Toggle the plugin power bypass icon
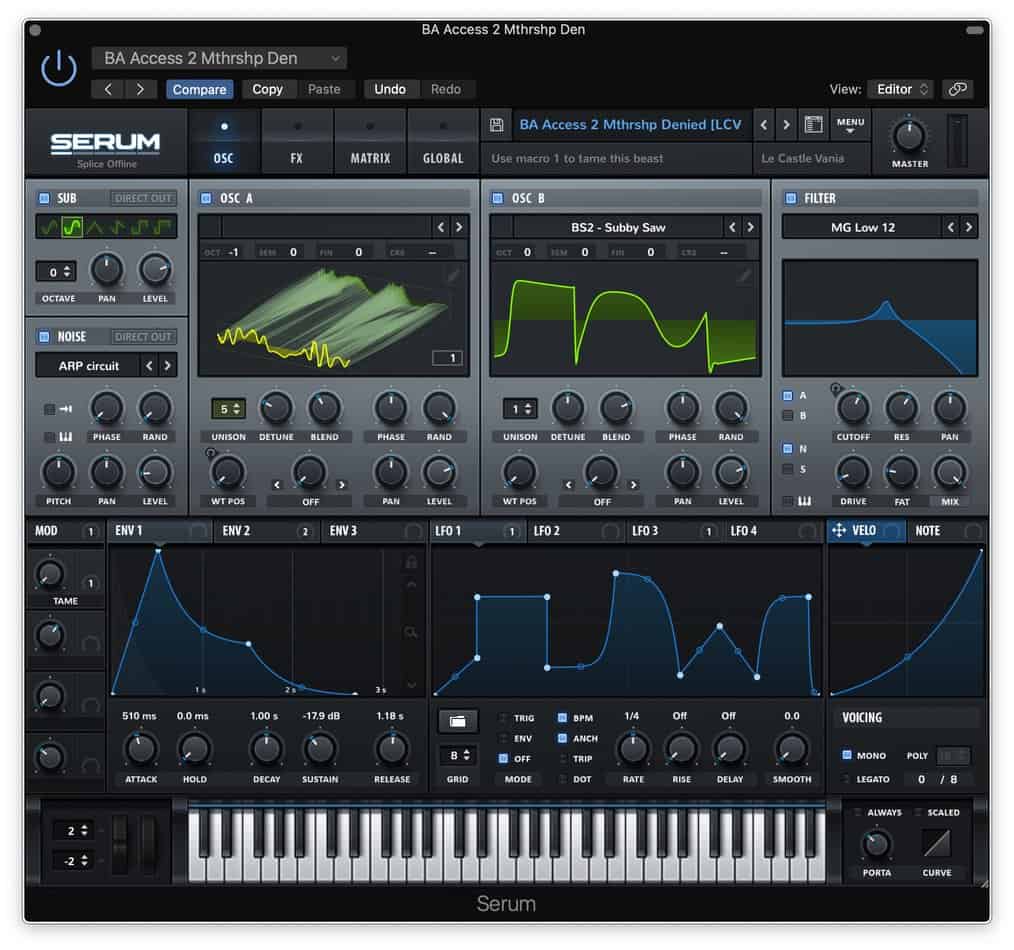This screenshot has width=1014, height=950. pos(58,69)
